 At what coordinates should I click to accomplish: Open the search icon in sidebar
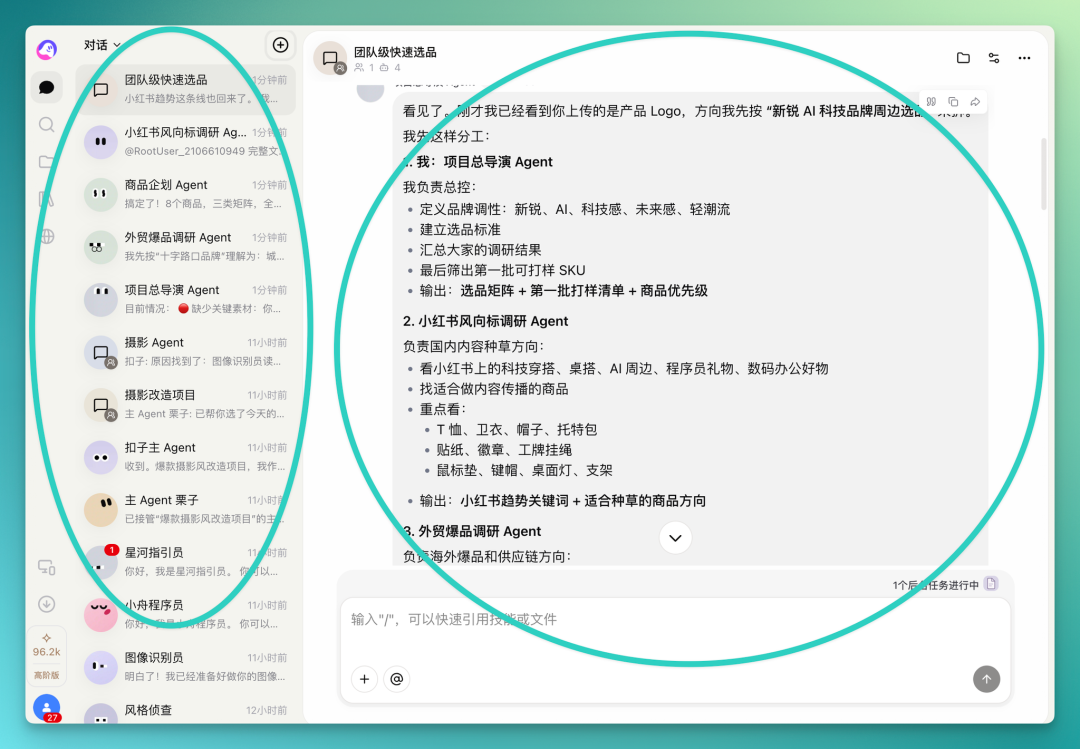(x=46, y=125)
